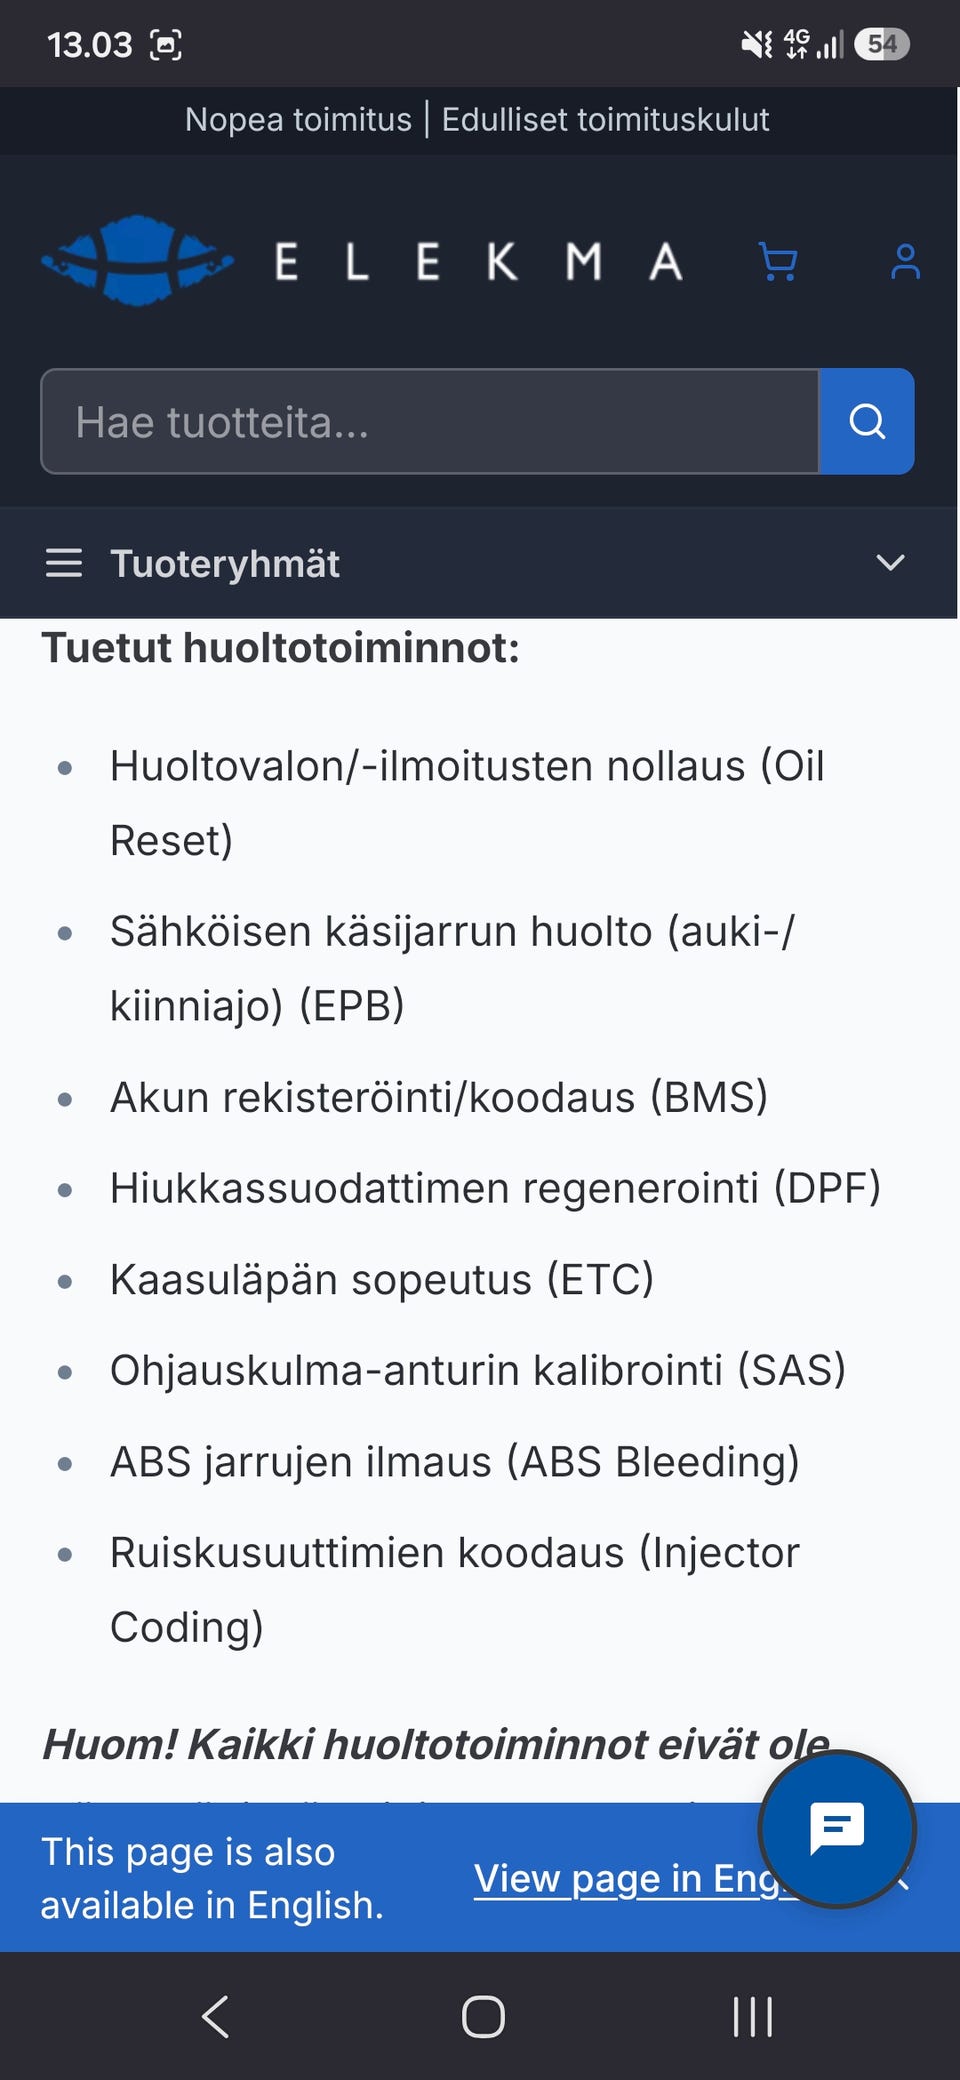
Task: Open the shopping cart
Action: click(x=778, y=262)
